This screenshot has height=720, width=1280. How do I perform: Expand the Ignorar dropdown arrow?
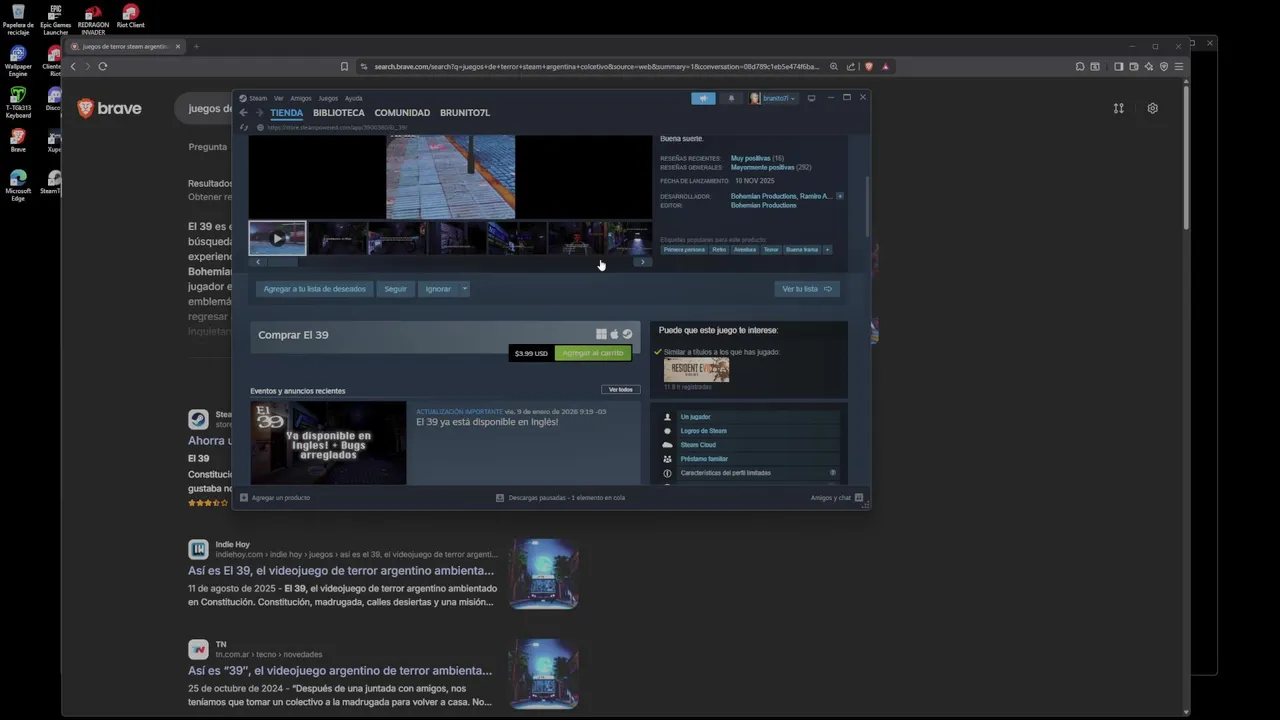[x=464, y=289]
